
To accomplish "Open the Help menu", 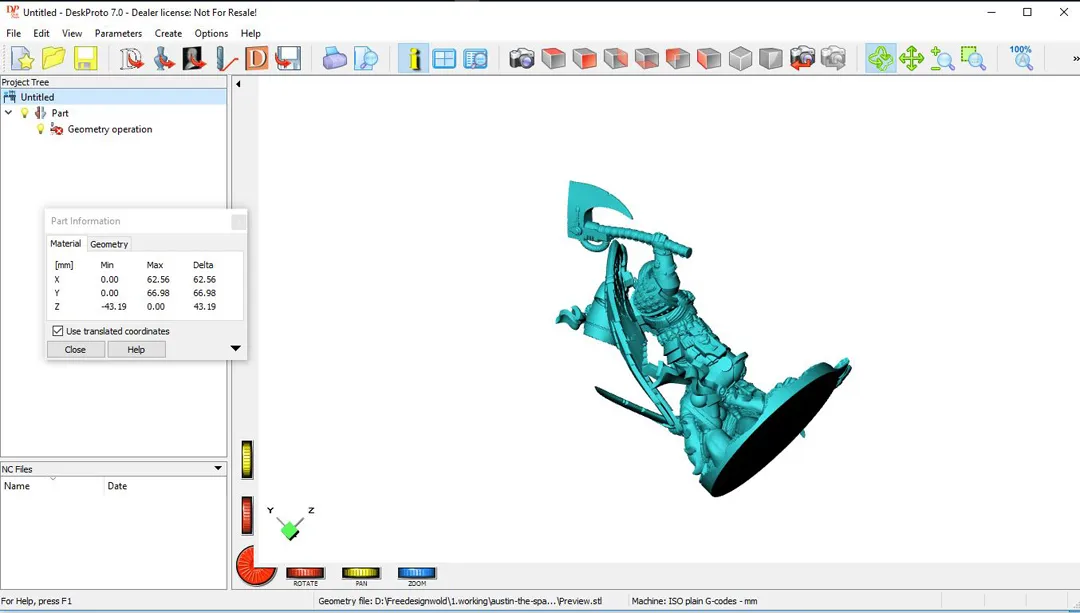I will pos(251,33).
